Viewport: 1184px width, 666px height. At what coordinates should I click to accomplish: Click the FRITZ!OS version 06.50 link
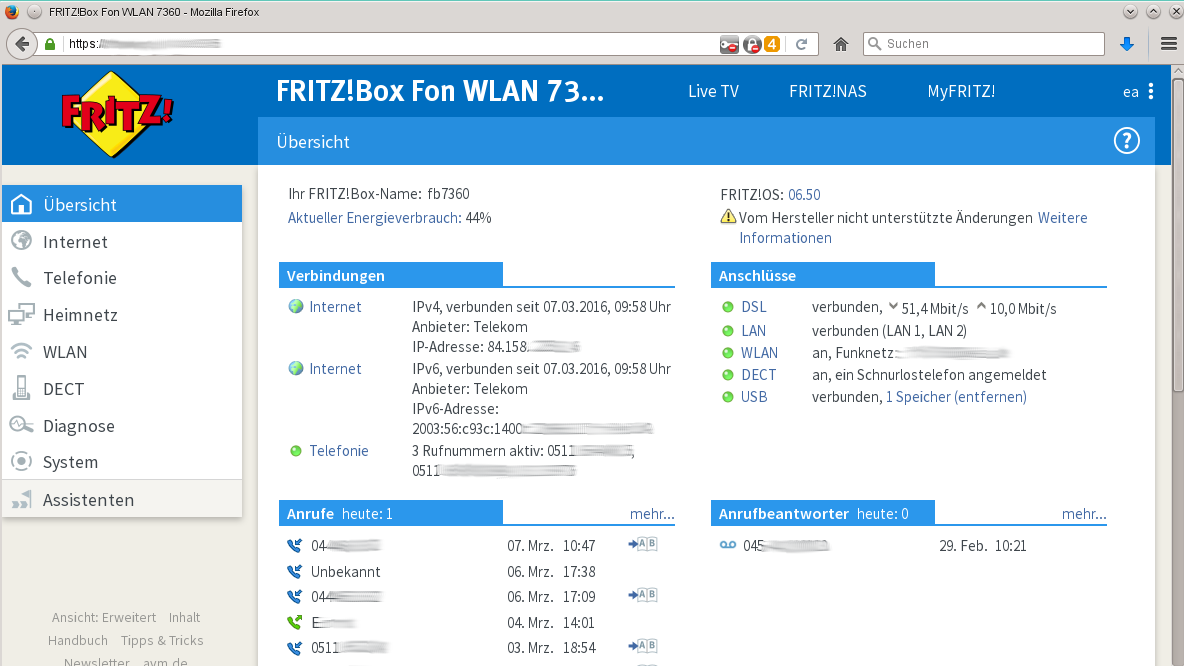pyautogui.click(x=804, y=195)
